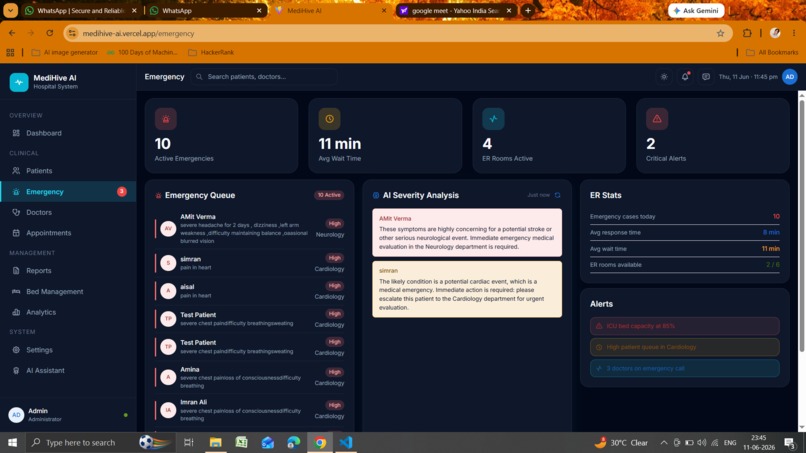Toggle the light/dark theme sun icon
This screenshot has width=806, height=453.
[664, 77]
